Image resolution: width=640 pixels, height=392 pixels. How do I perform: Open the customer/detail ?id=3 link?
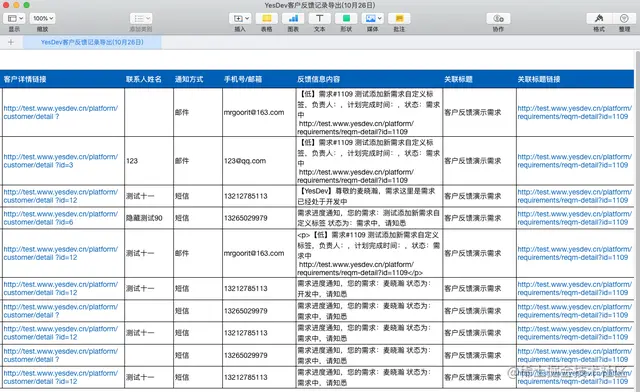[x=61, y=161]
